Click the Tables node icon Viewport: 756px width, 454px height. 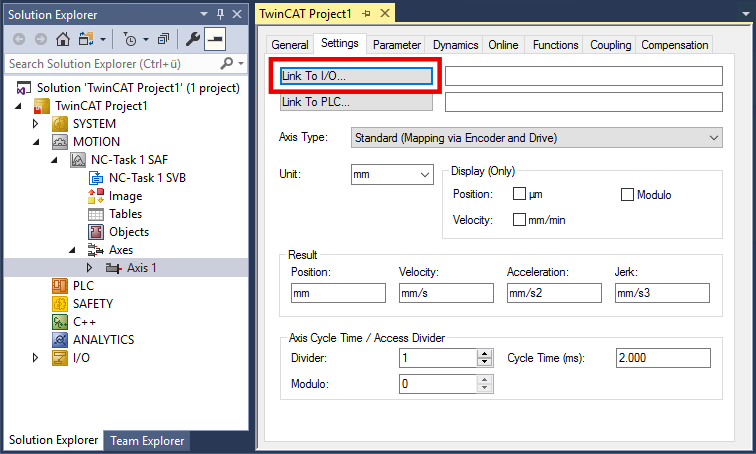click(x=96, y=214)
